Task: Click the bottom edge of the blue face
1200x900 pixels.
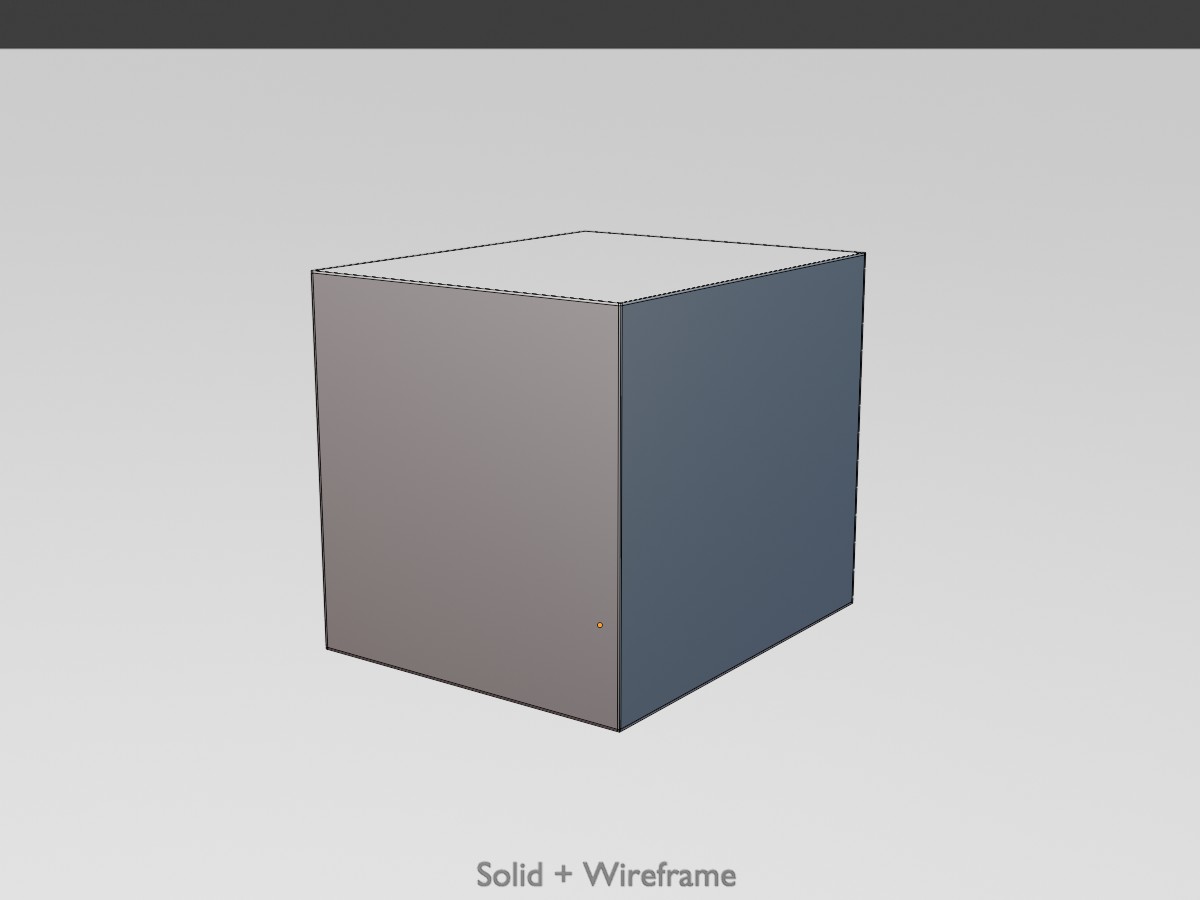Action: [736, 666]
